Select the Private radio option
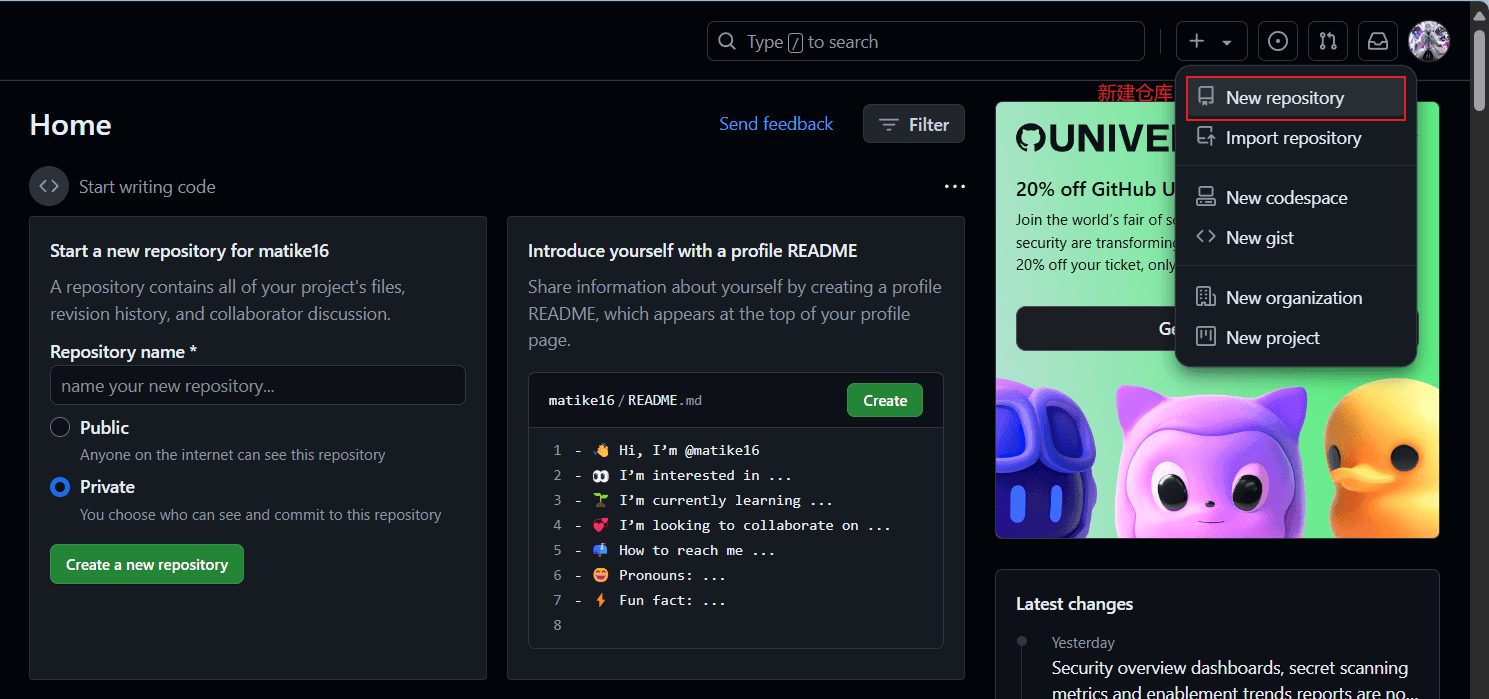The height and width of the screenshot is (699, 1489). pyautogui.click(x=60, y=487)
